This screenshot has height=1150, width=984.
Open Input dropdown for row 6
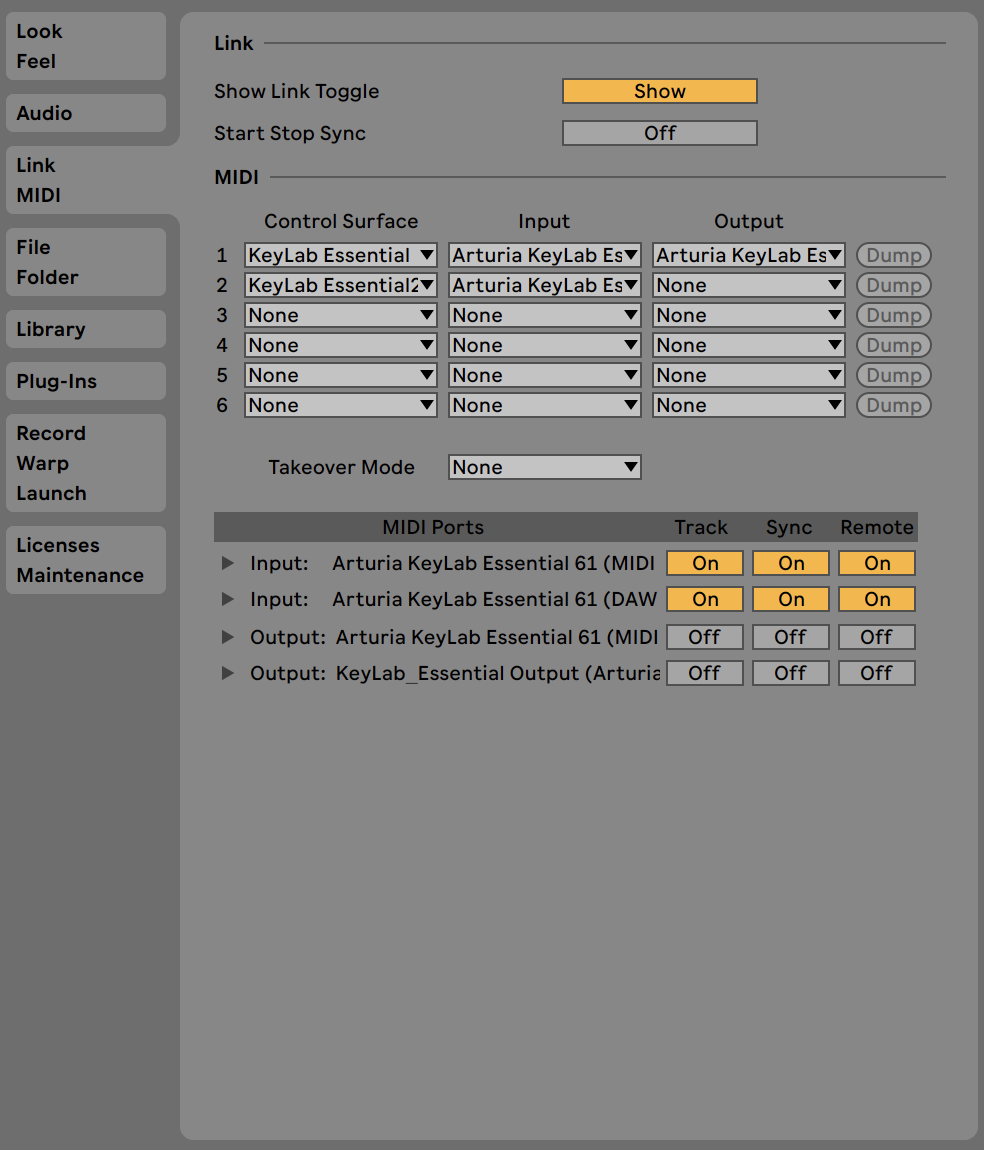pos(545,406)
